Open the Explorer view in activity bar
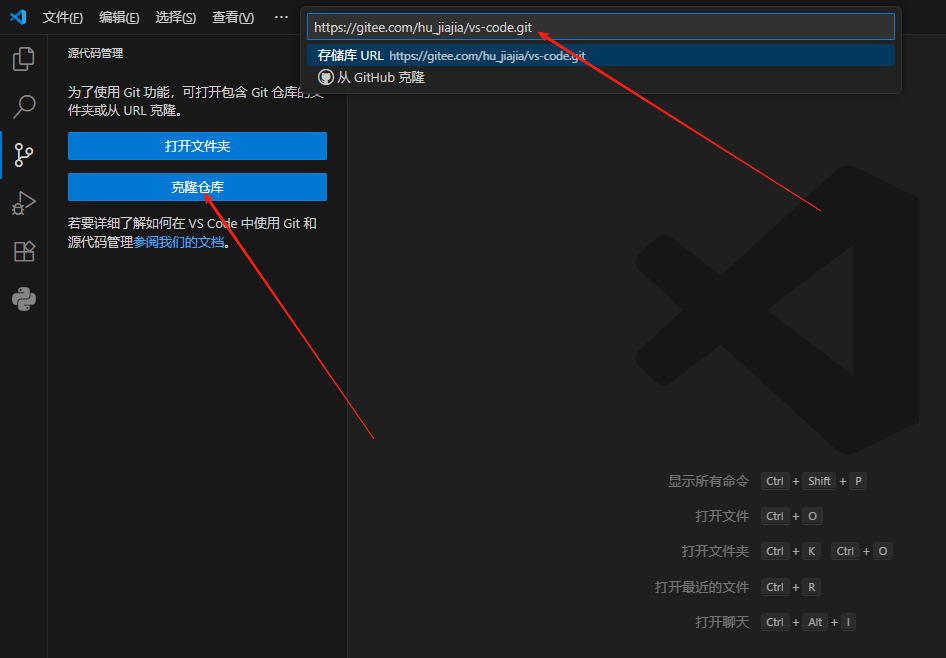This screenshot has height=658, width=946. [x=24, y=59]
